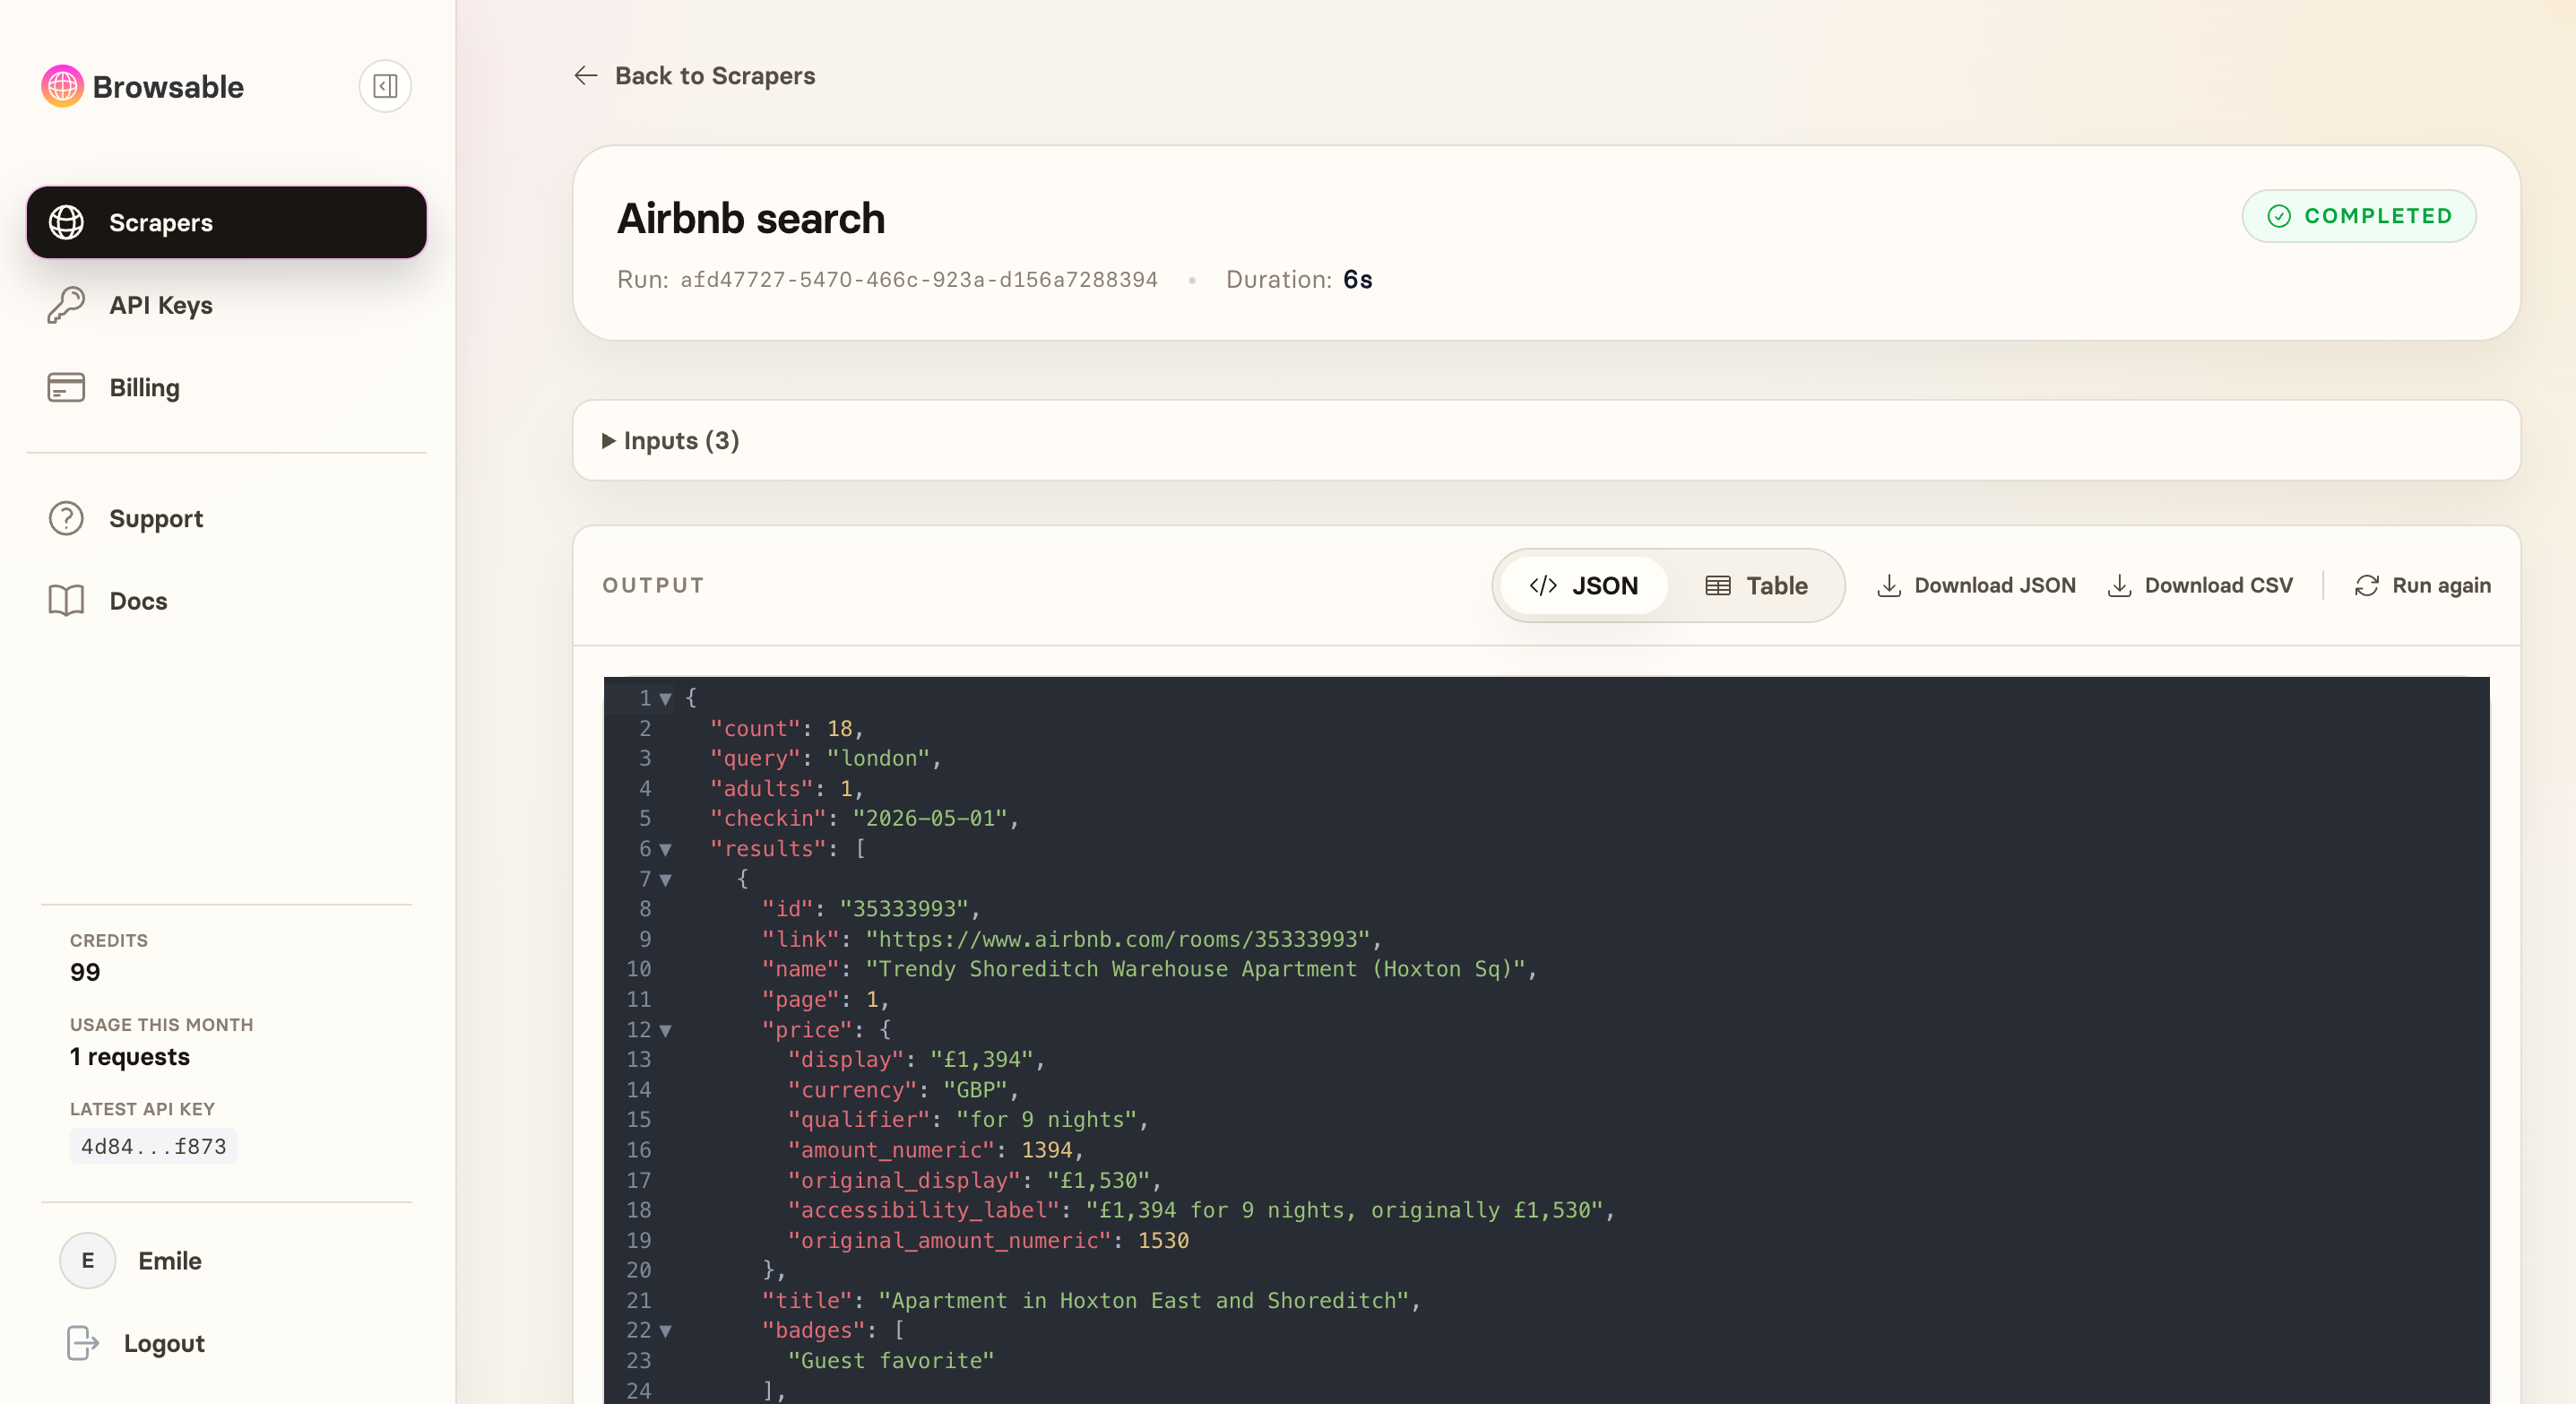This screenshot has height=1404, width=2576.
Task: Collapse the sidebar panel icon
Action: 385,87
